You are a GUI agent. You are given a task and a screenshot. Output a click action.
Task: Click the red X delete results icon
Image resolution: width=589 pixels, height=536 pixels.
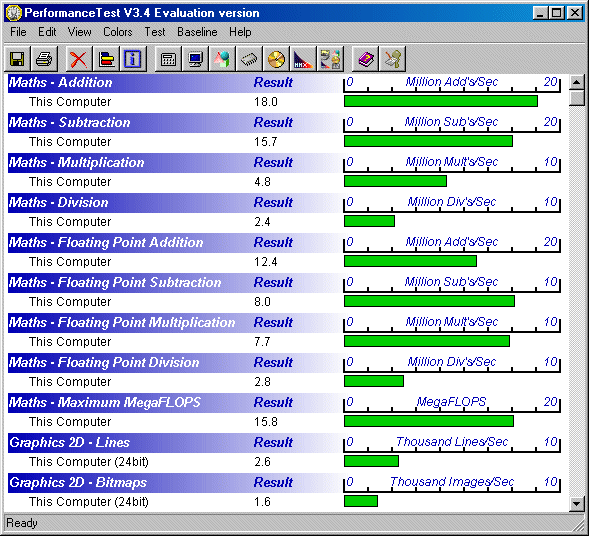(x=79, y=59)
